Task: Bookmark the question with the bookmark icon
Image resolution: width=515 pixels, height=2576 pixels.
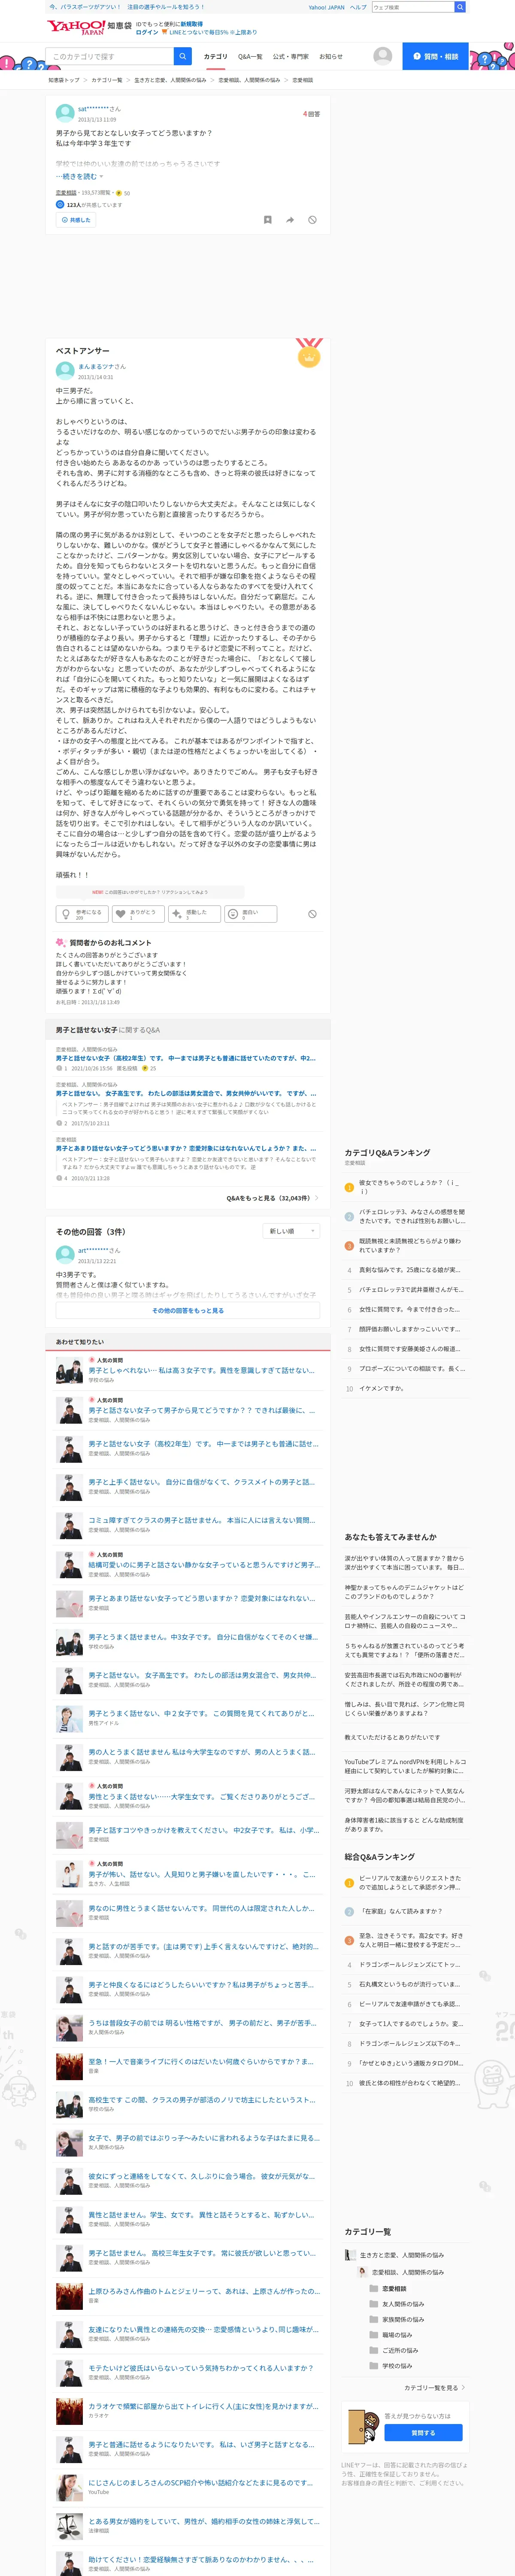Action: (x=267, y=220)
